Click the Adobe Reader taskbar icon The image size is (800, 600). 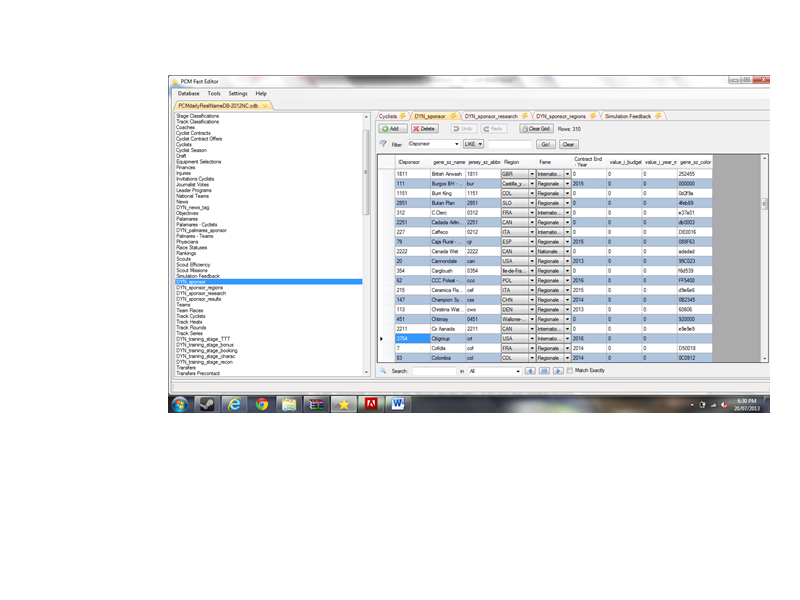[370, 404]
